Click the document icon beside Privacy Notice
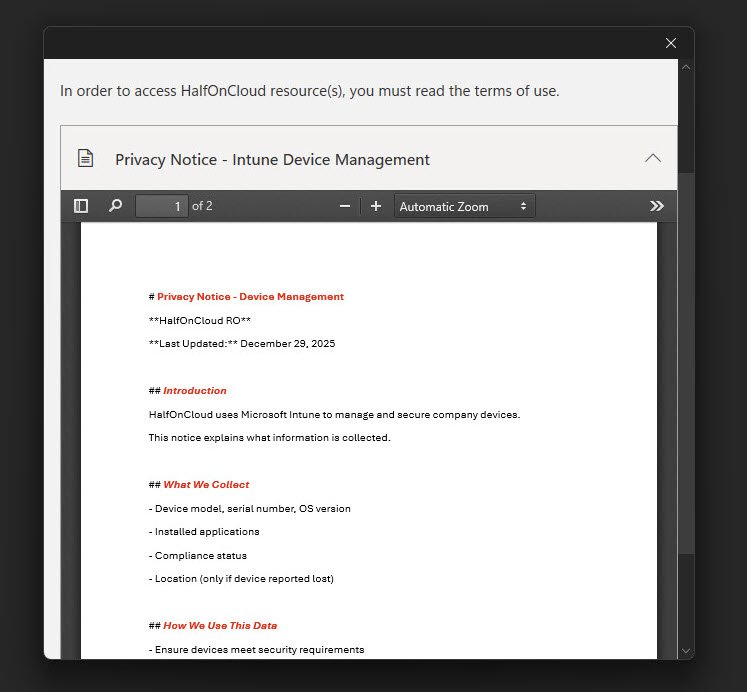 [86, 159]
